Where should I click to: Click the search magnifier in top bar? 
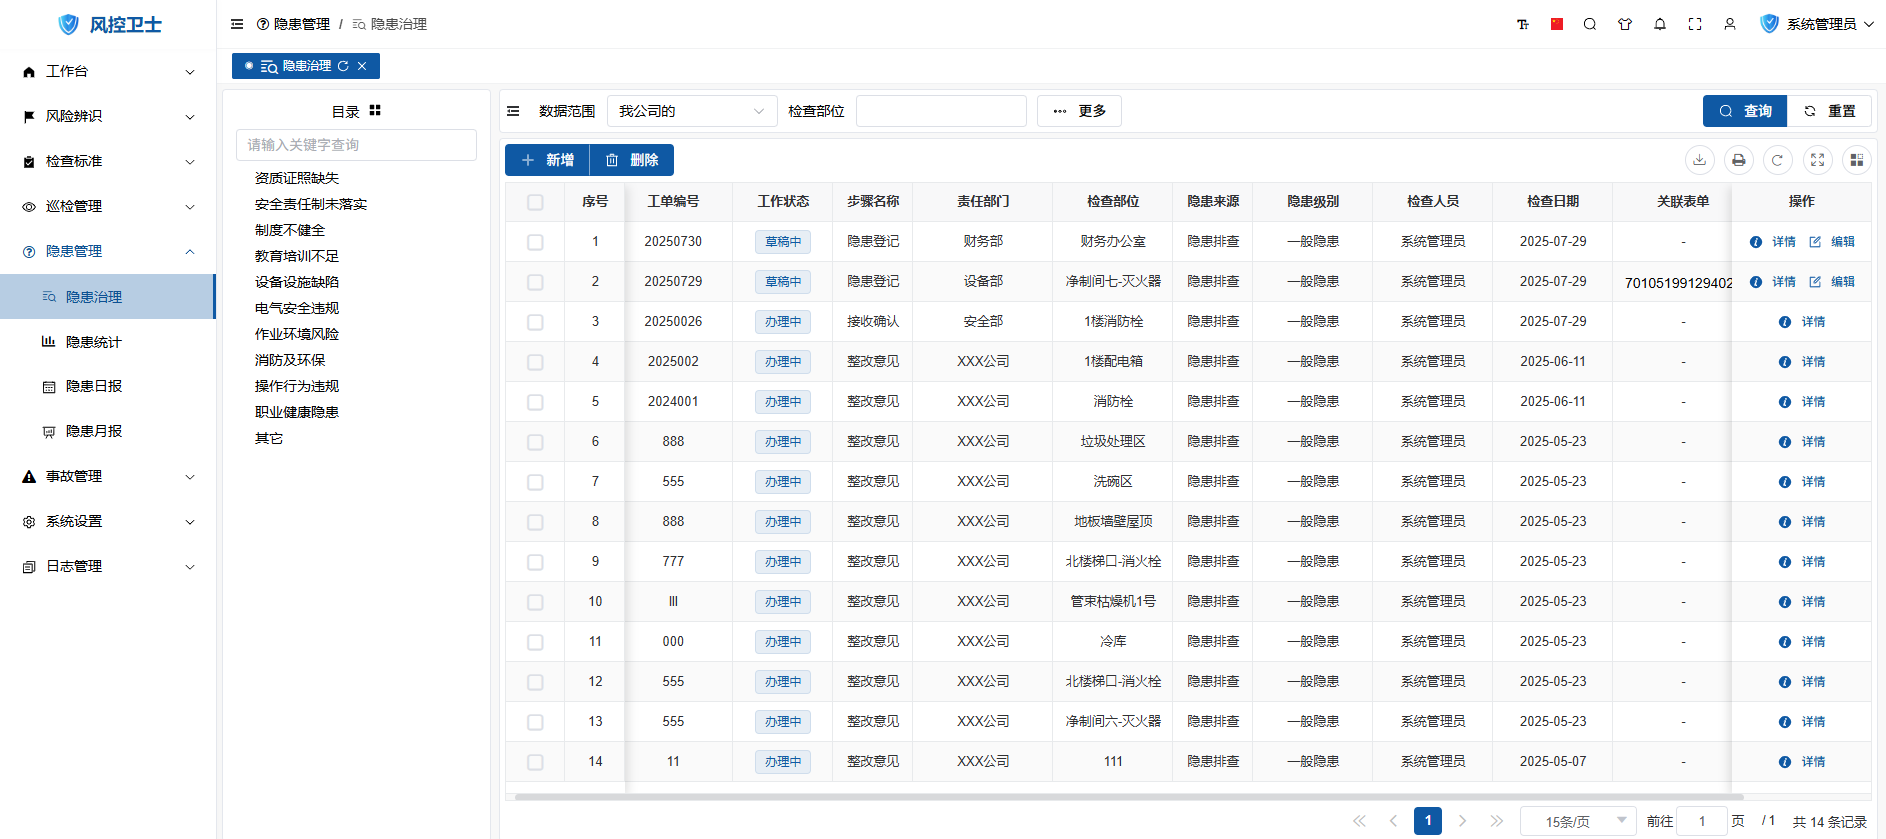(1589, 24)
